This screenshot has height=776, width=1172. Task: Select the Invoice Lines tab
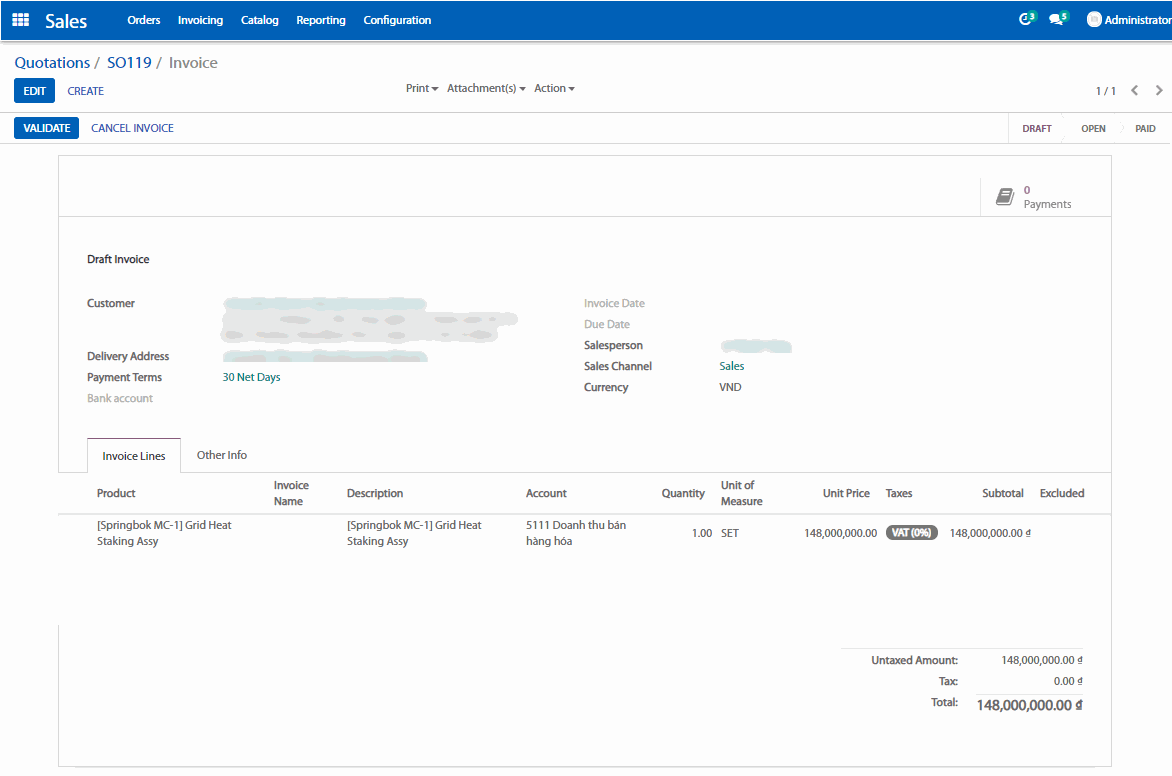point(134,456)
